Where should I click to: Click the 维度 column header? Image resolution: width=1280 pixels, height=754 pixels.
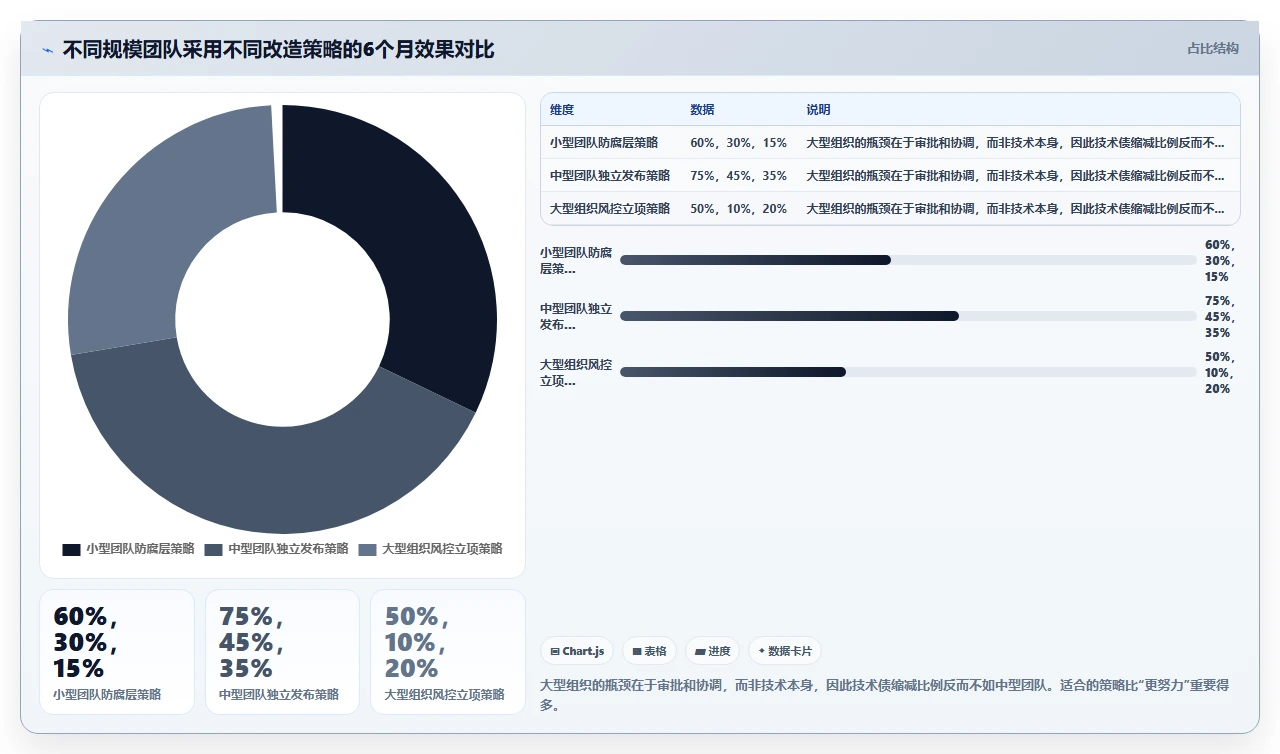coord(562,110)
